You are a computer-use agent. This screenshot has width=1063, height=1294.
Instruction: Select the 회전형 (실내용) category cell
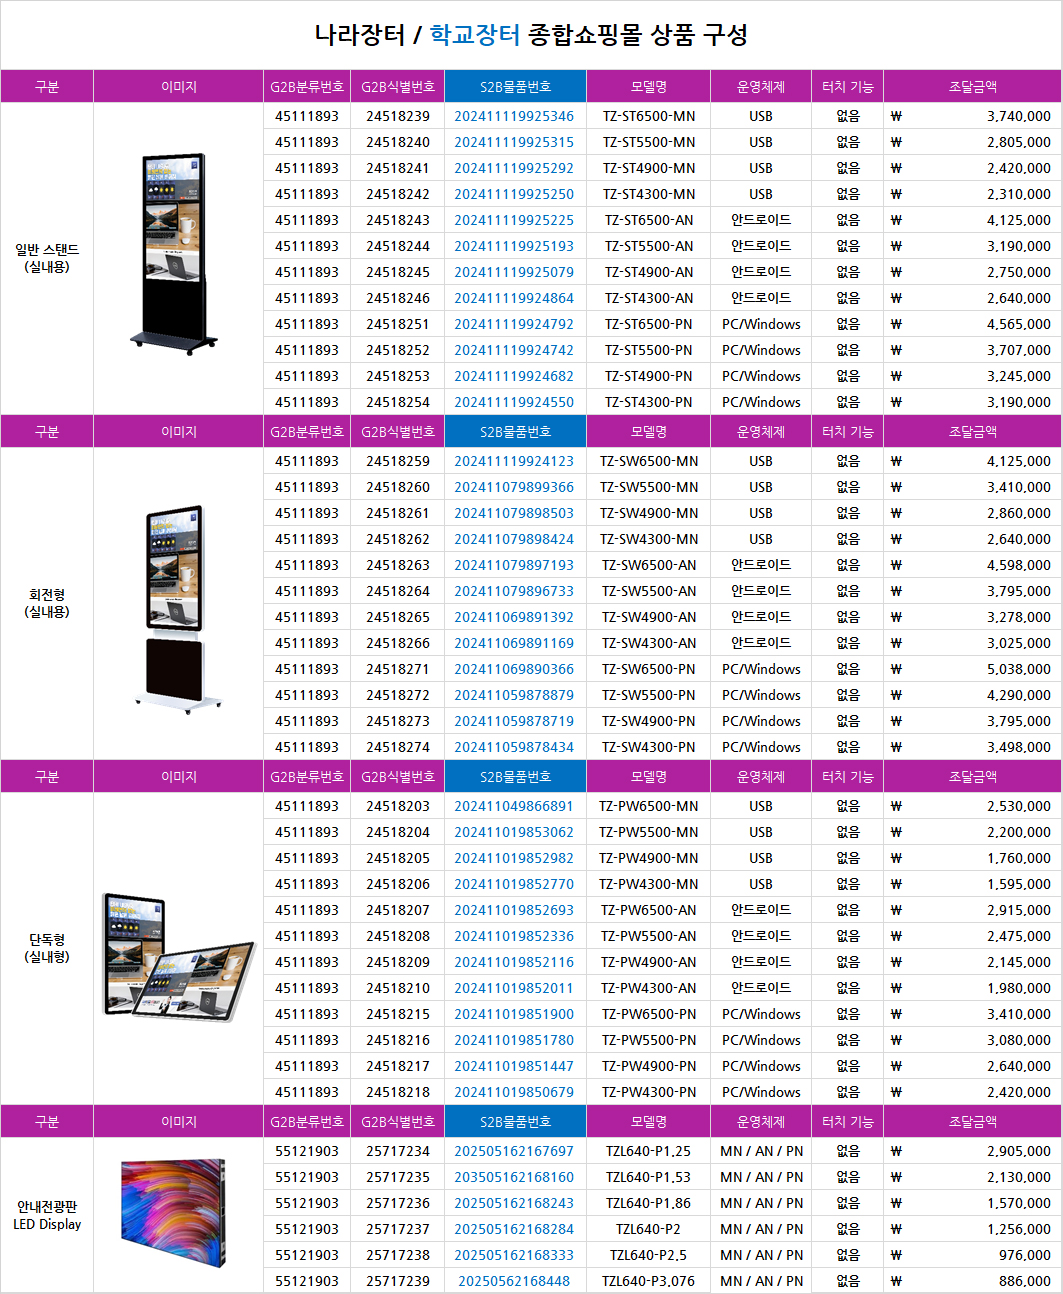pos(47,603)
